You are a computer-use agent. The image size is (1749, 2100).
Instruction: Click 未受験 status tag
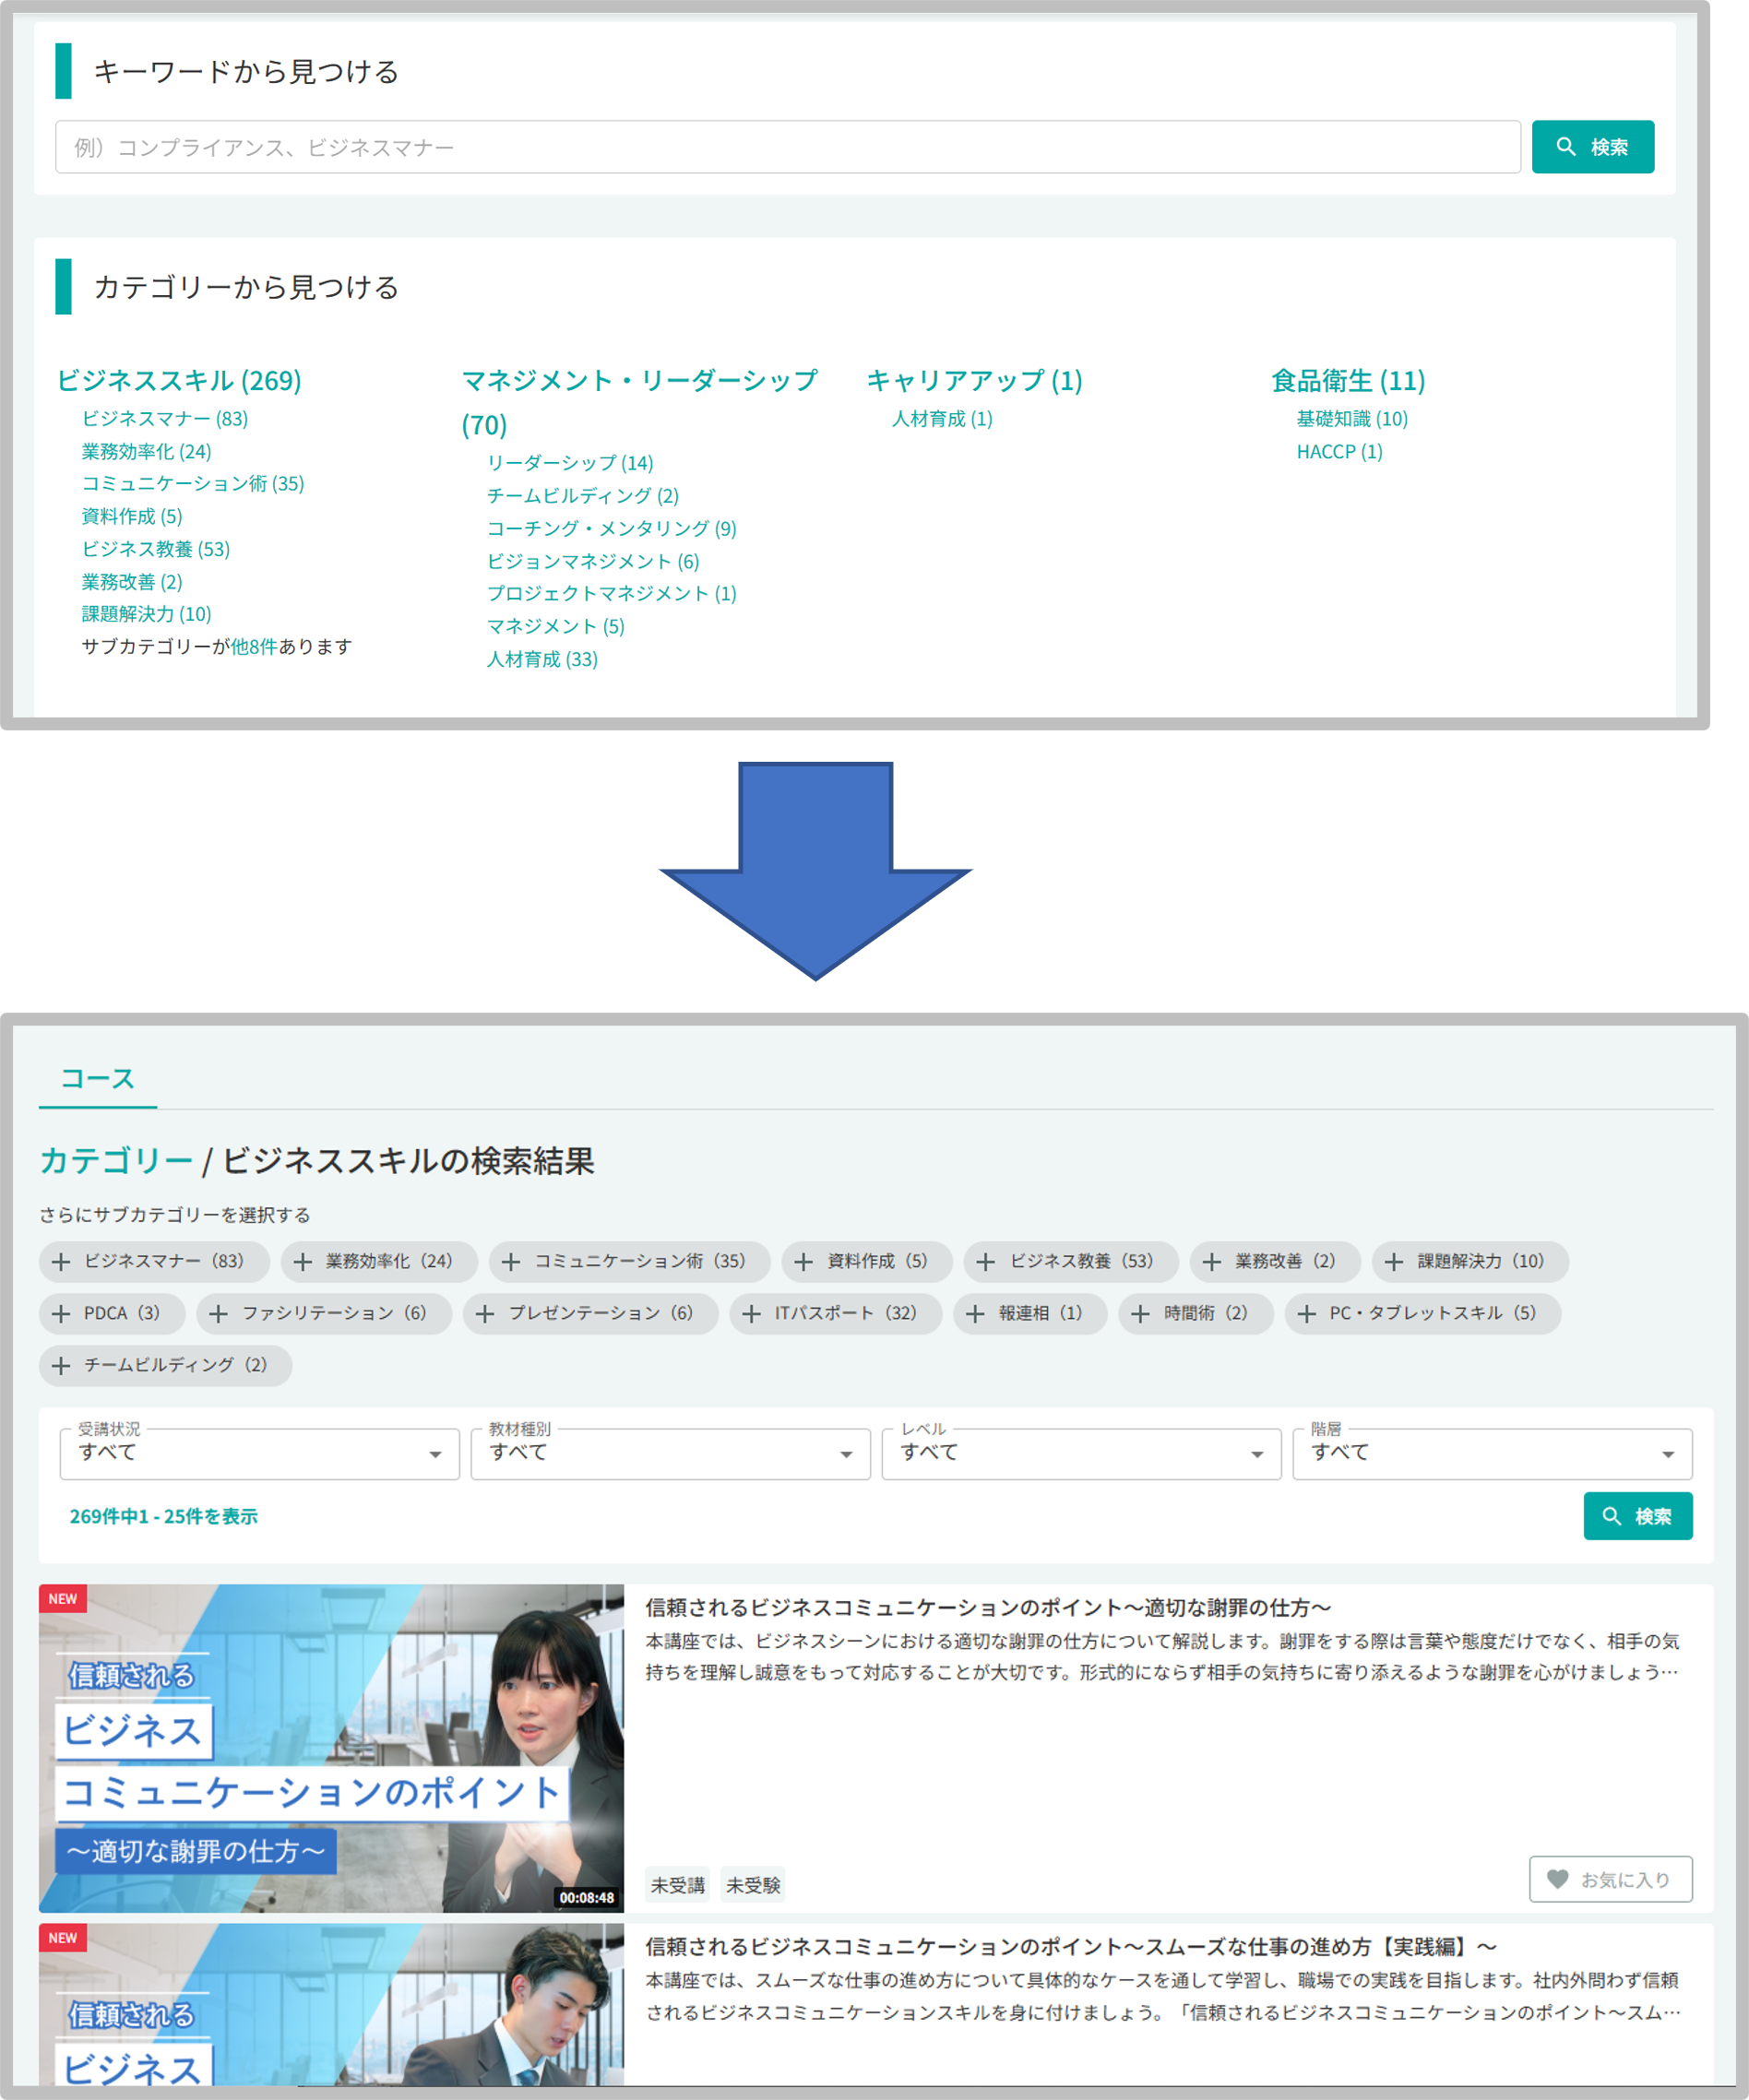tap(753, 1885)
